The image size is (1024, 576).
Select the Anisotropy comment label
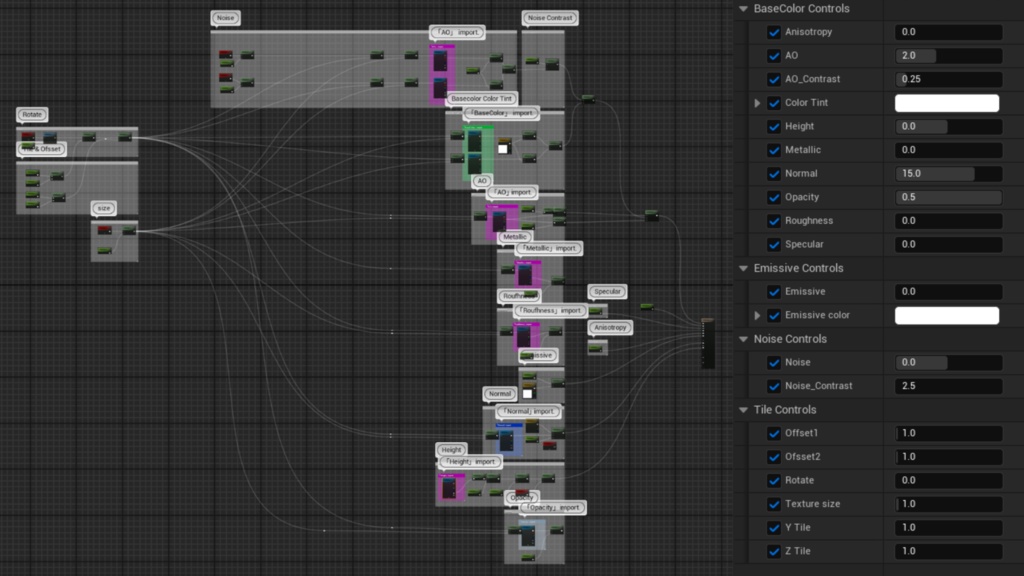click(611, 327)
